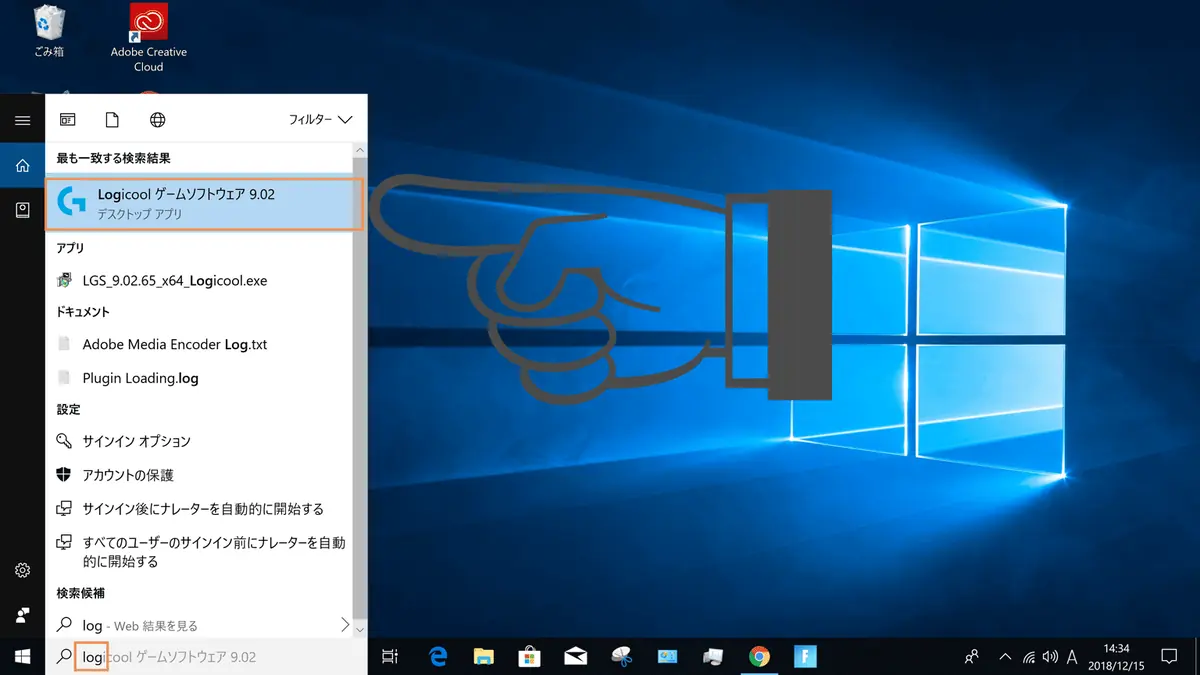Expand the hamburger menu in search panel
The image size is (1200, 675).
[x=22, y=121]
